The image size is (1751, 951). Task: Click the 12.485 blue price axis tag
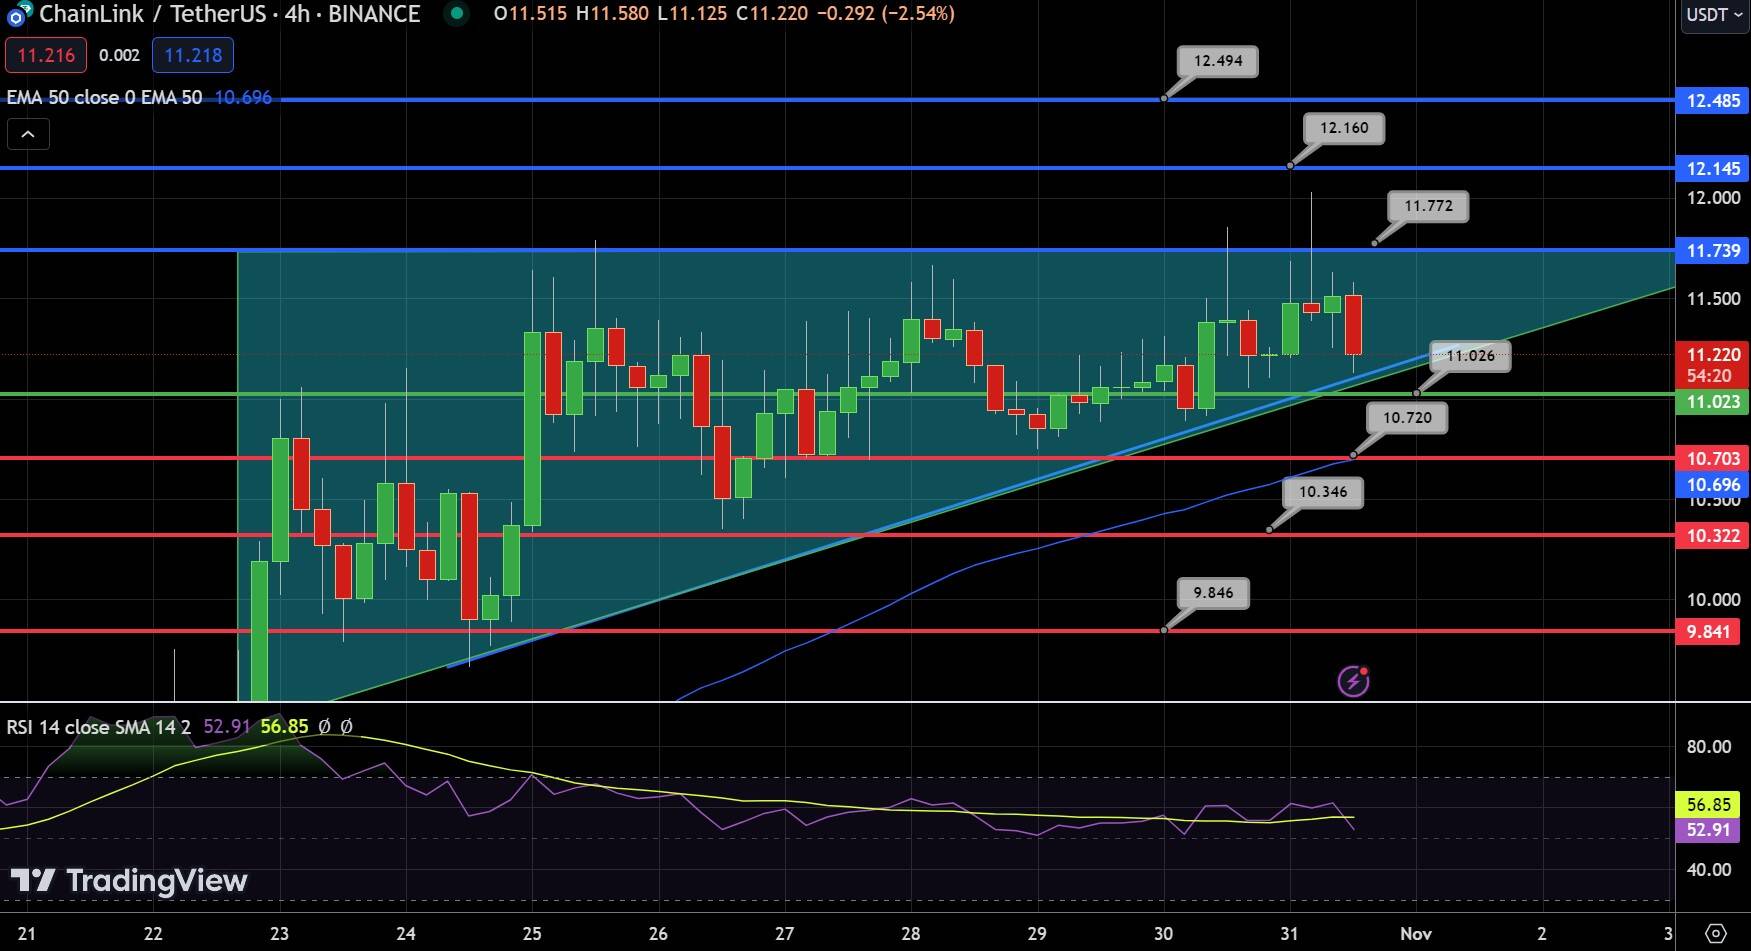point(1713,101)
